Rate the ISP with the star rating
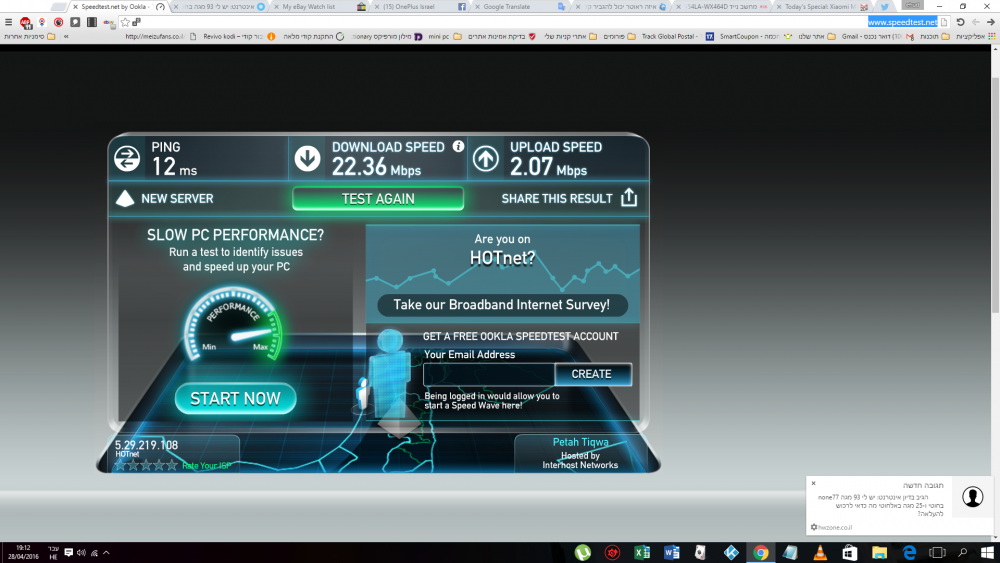The image size is (1000, 563). click(147, 465)
